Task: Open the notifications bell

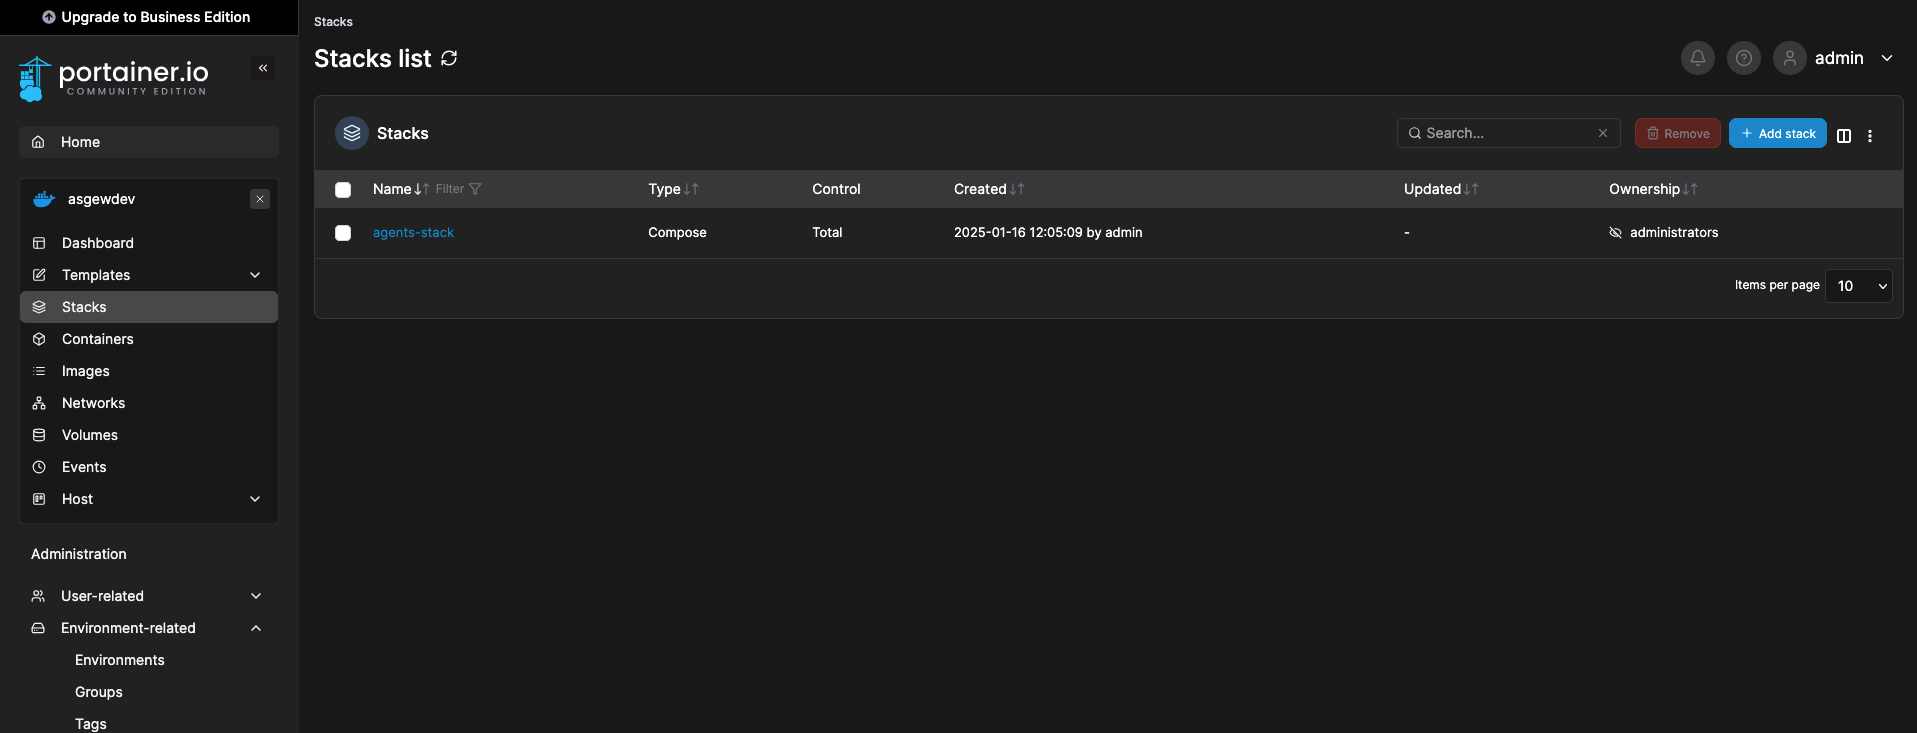Action: click(x=1697, y=58)
